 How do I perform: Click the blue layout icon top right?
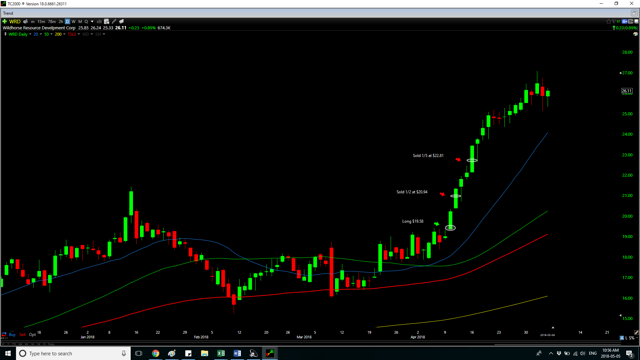[624, 21]
